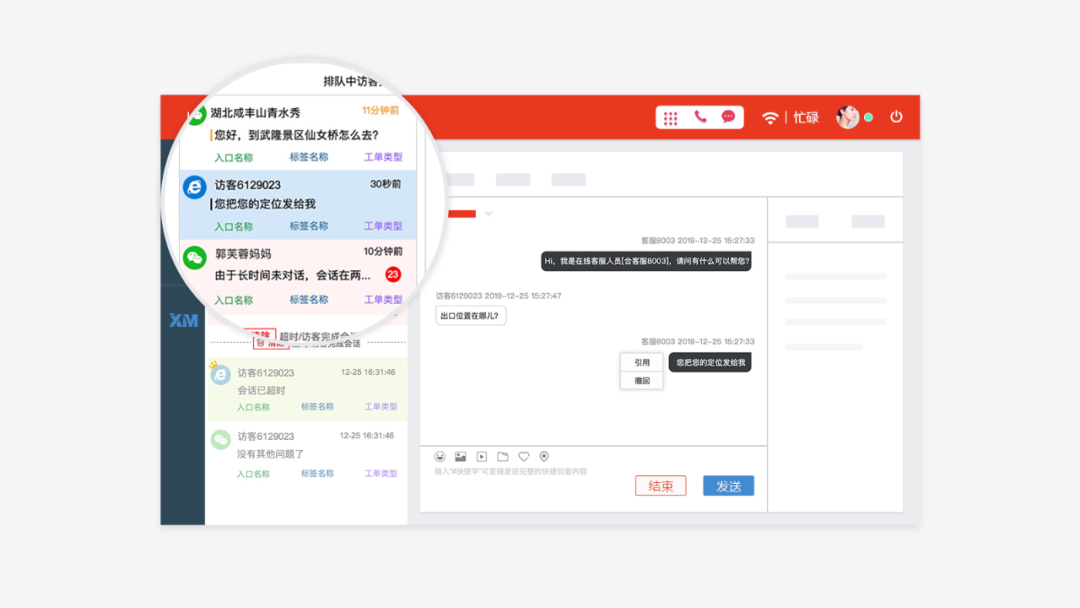This screenshot has height=608, width=1080.
Task: Click the red 23 unread badge
Action: [393, 275]
